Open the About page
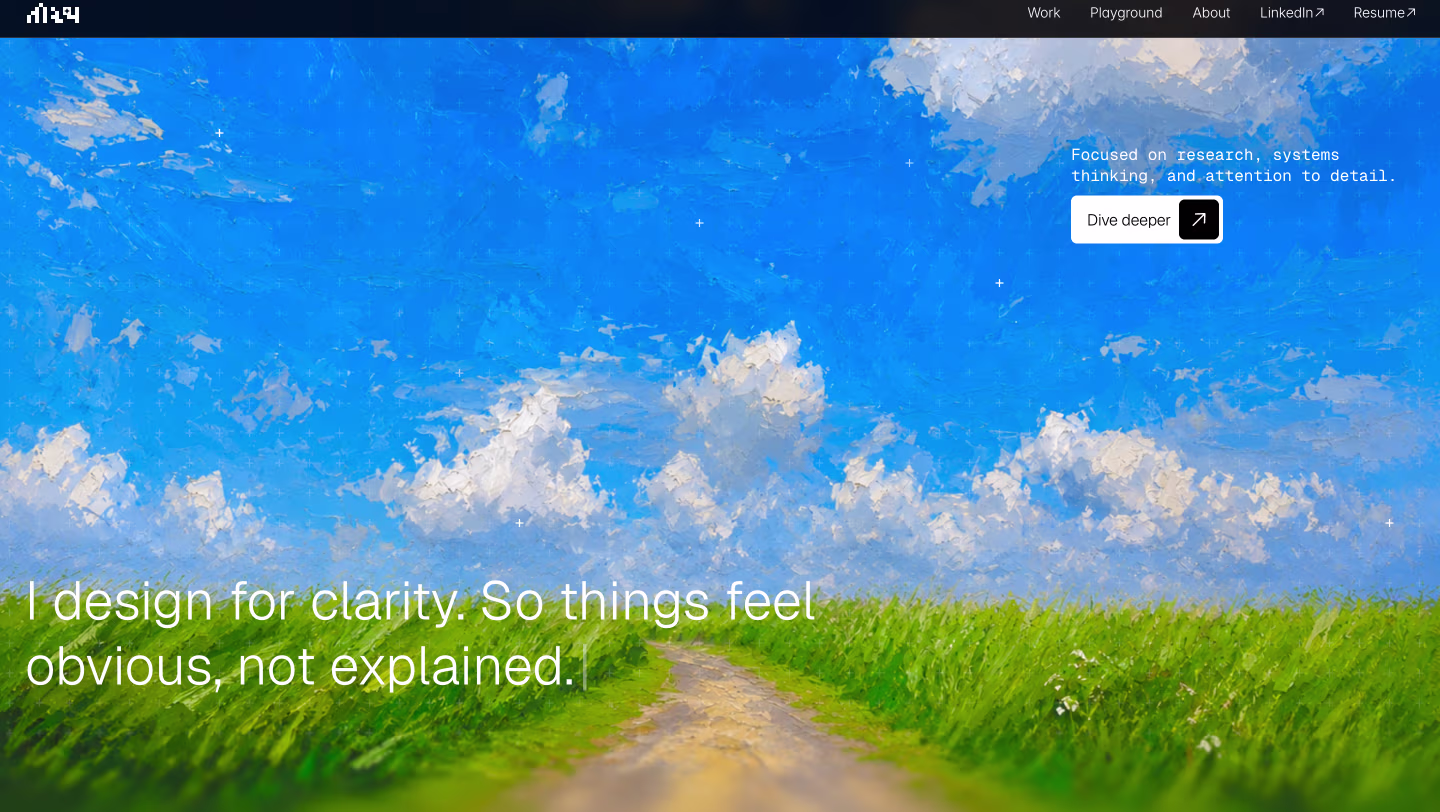Image resolution: width=1440 pixels, height=812 pixels. [1211, 13]
